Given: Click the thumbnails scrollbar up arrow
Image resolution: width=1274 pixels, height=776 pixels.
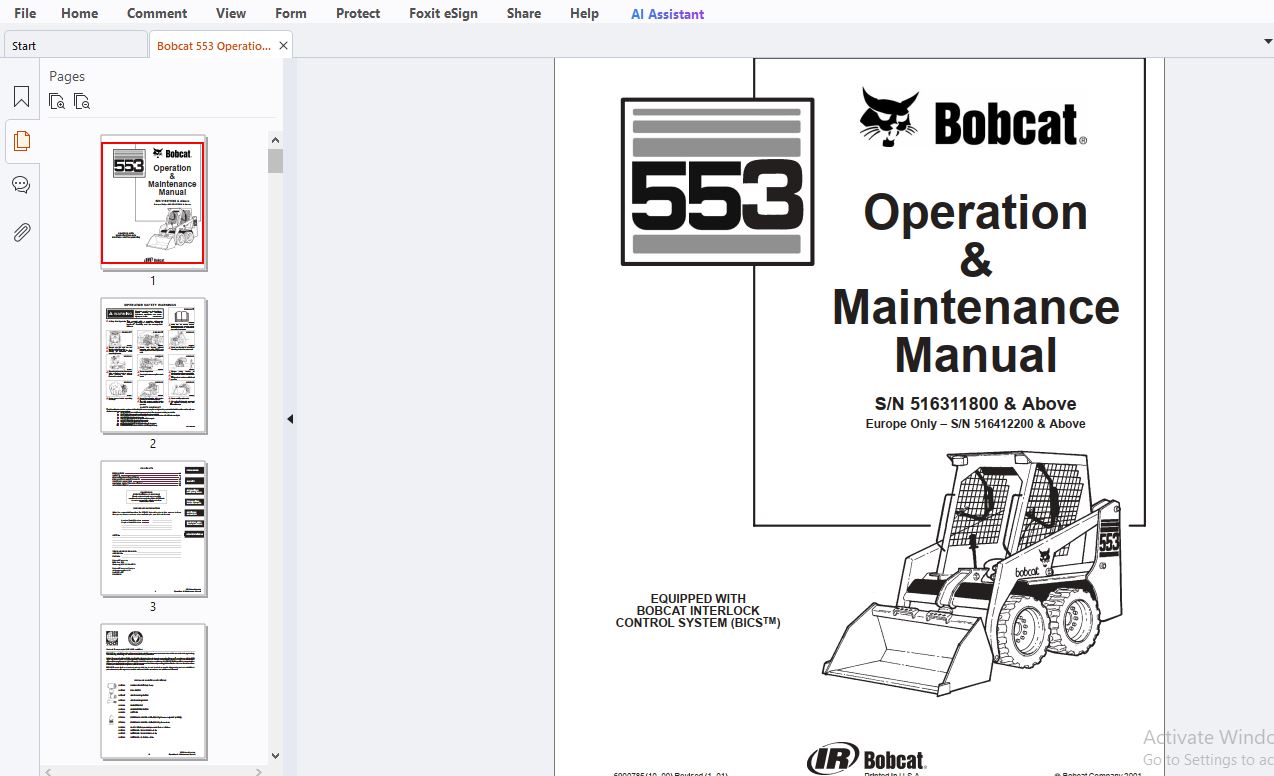Looking at the screenshot, I should [275, 139].
